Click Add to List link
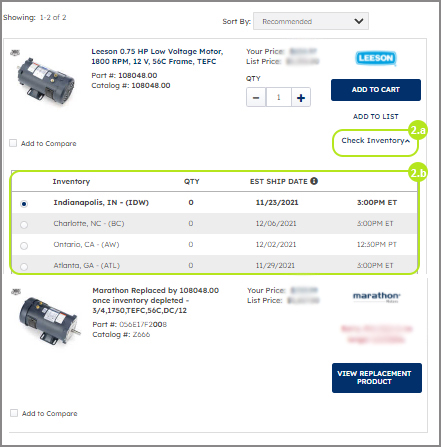The width and height of the screenshot is (441, 447). coord(376,116)
